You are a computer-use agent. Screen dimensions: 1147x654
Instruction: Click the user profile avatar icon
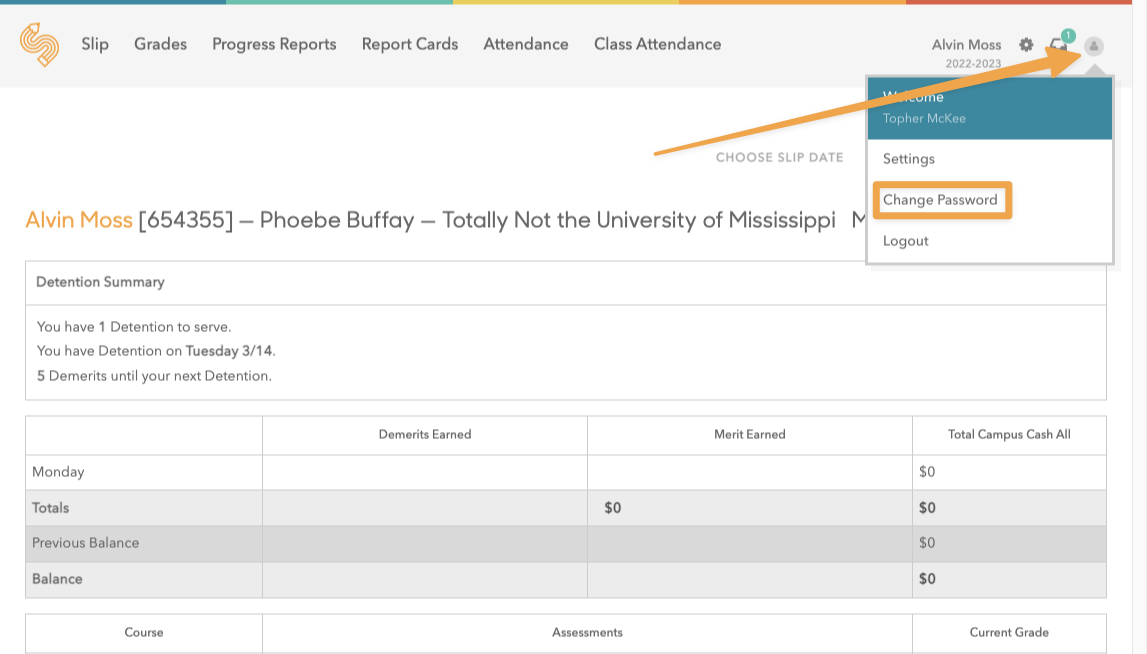point(1094,45)
